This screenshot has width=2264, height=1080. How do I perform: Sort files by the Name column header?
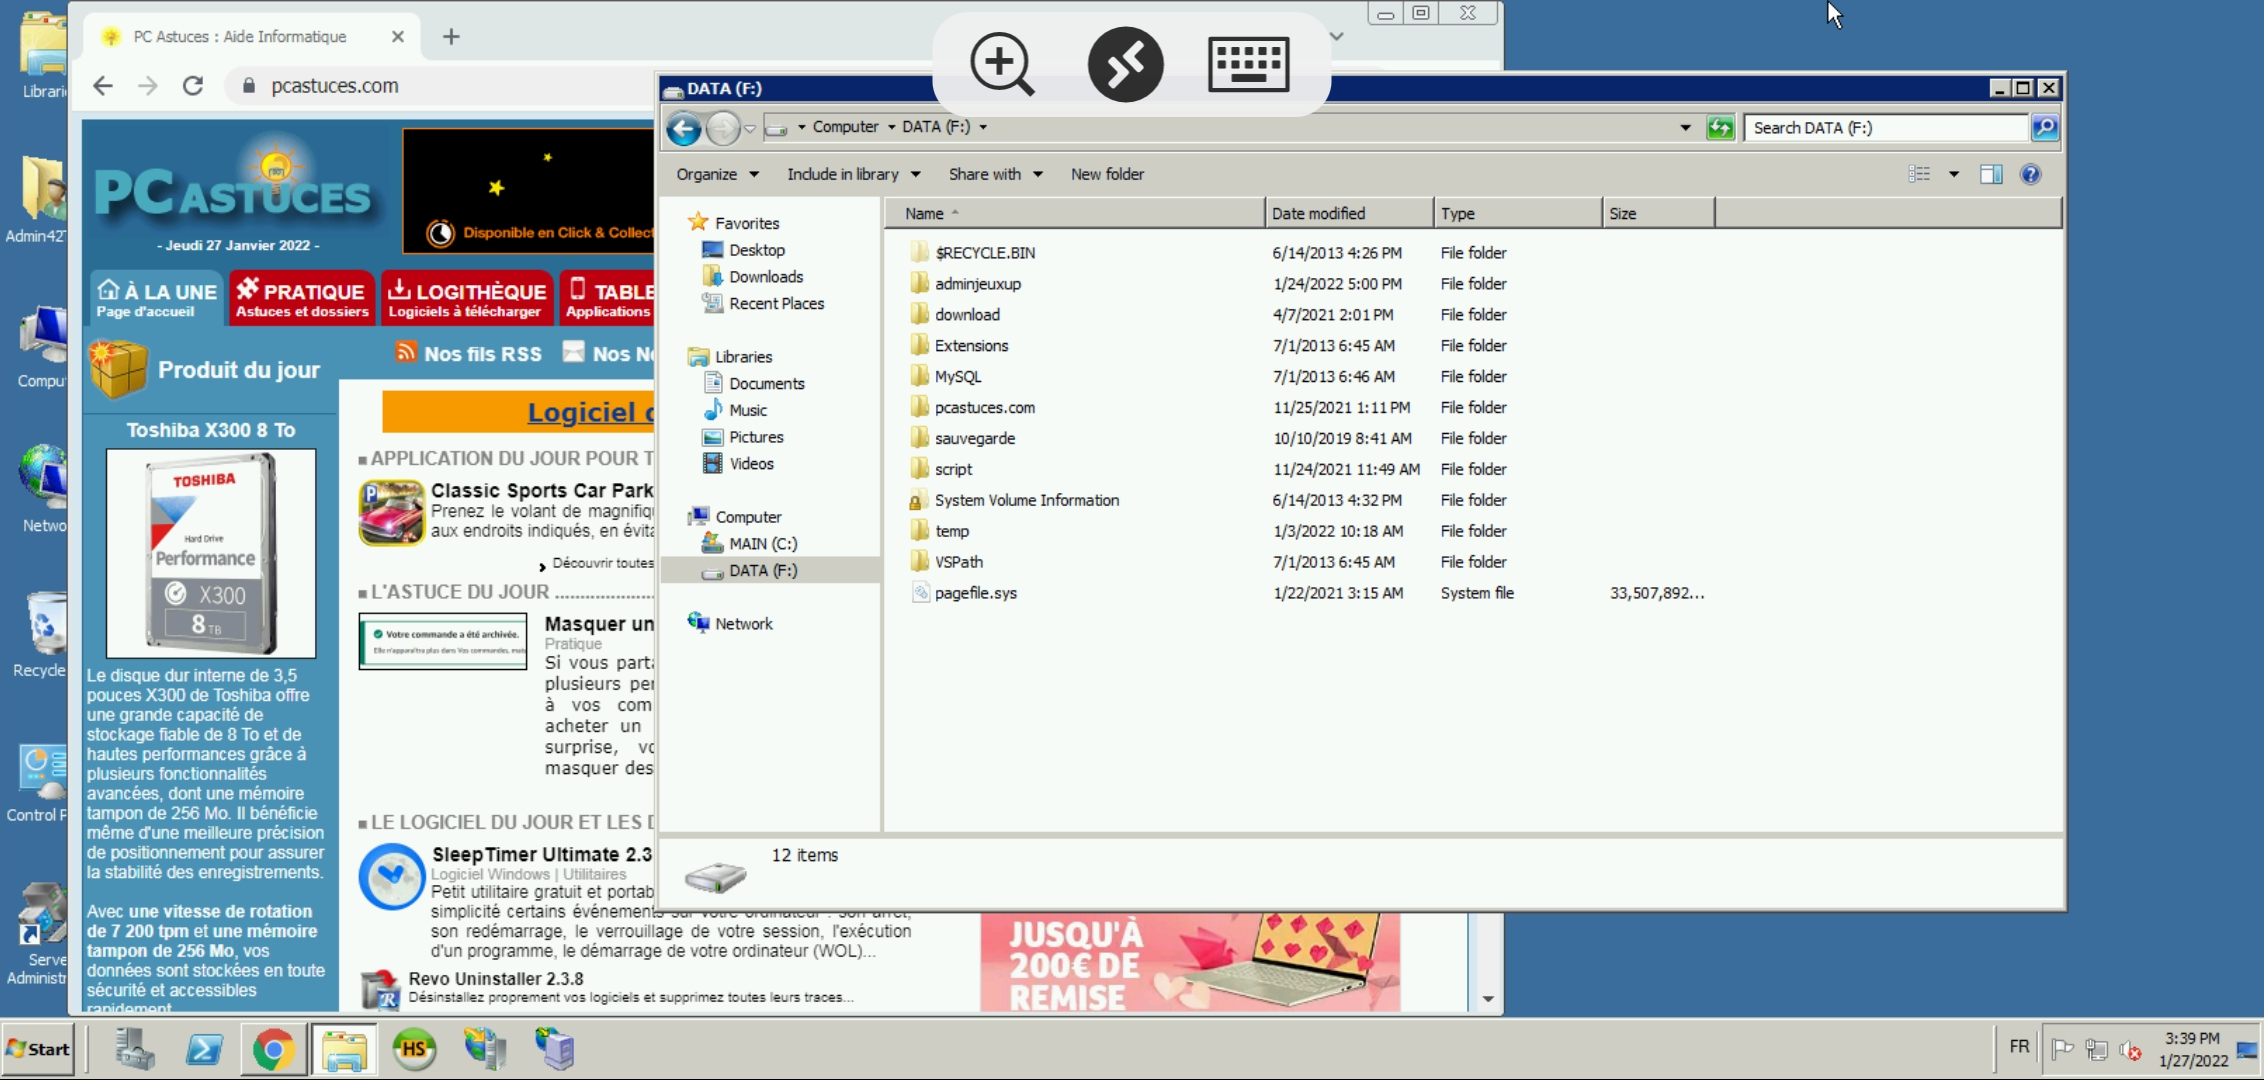point(1074,213)
